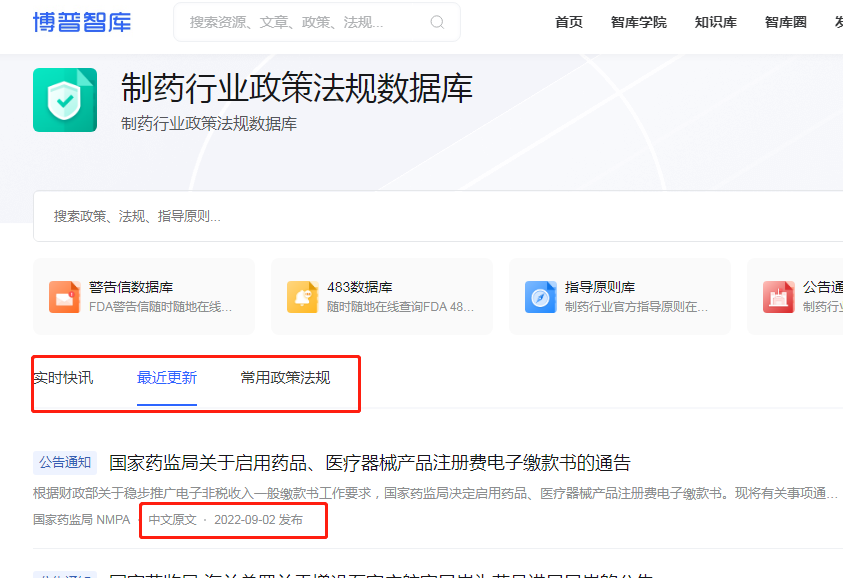Click the FDA警告信随时随地在线 description
This screenshot has width=843, height=578.
(160, 307)
